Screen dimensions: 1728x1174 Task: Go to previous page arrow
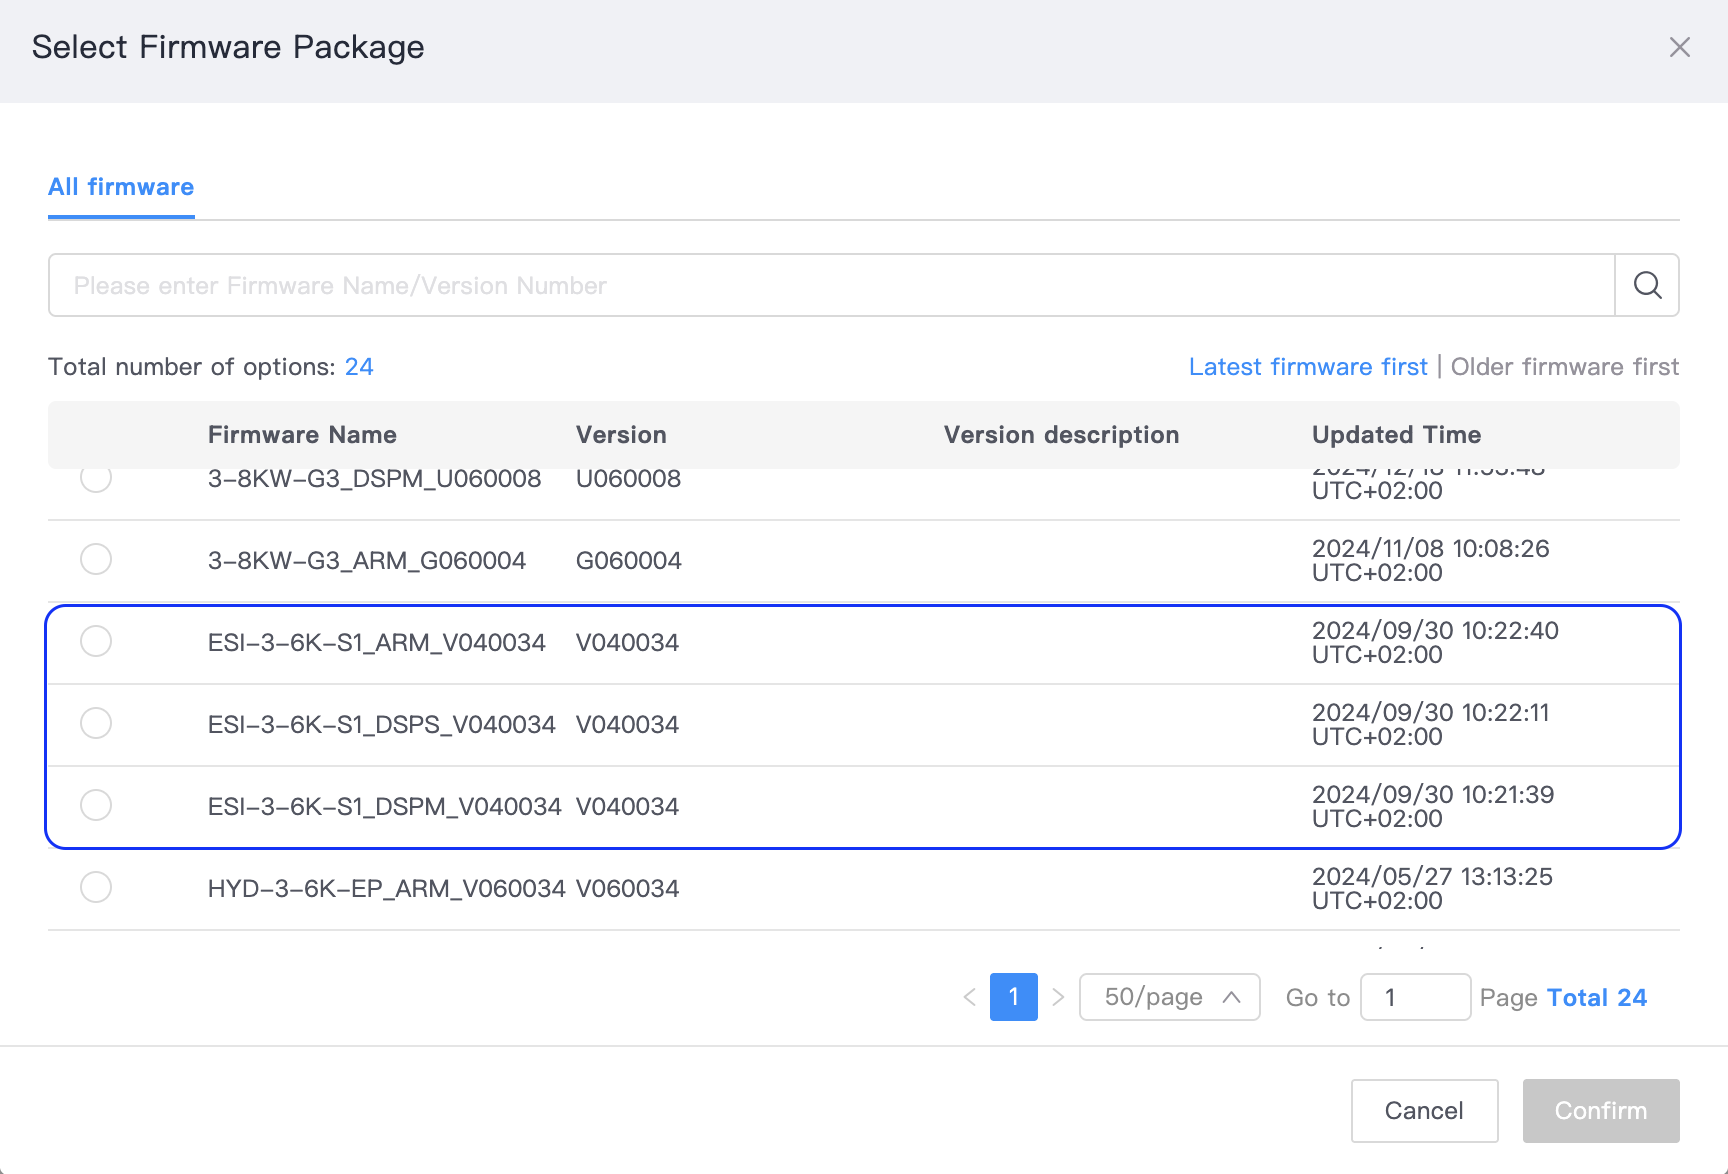(969, 997)
